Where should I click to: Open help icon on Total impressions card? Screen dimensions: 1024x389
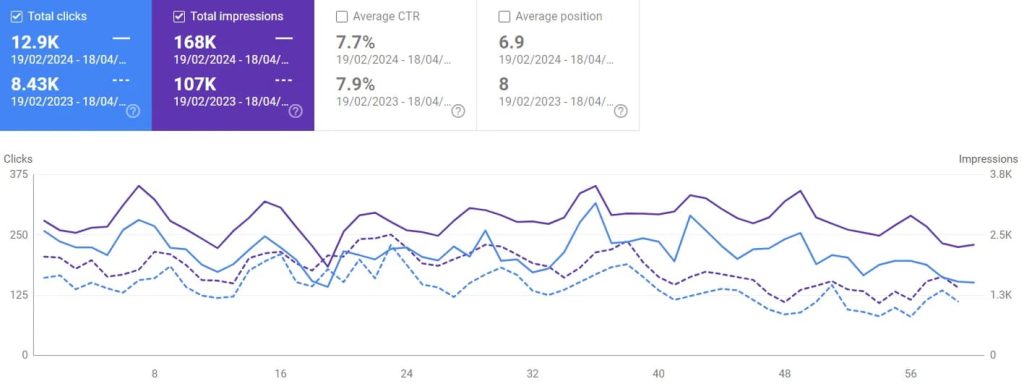(295, 111)
